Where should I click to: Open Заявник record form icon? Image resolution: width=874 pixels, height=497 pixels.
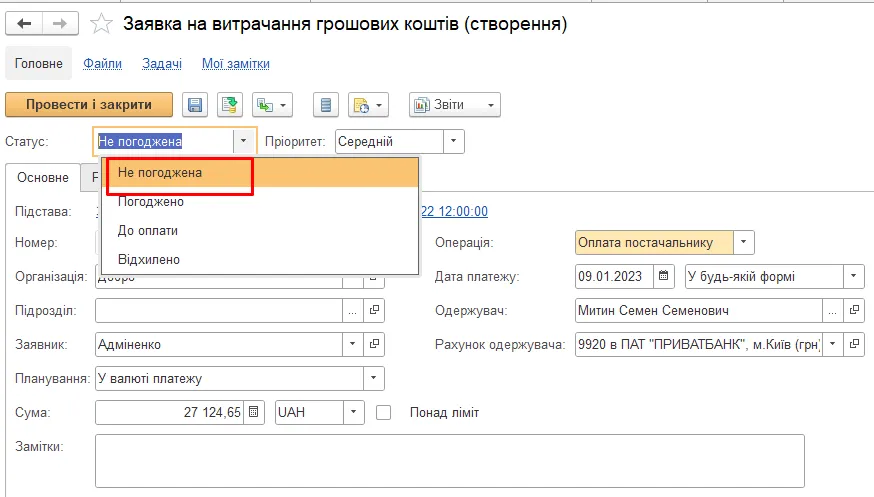374,344
